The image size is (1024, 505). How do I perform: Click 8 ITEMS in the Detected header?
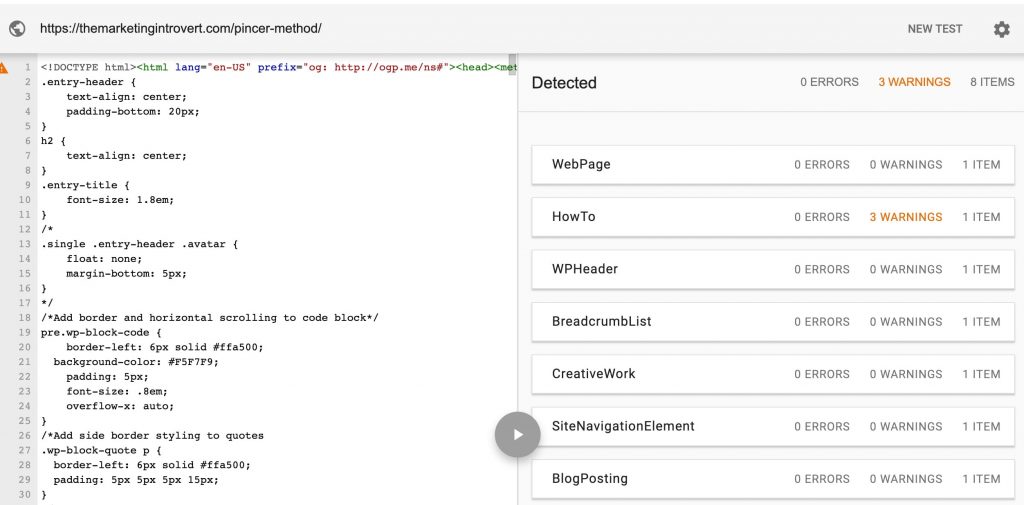pos(992,82)
